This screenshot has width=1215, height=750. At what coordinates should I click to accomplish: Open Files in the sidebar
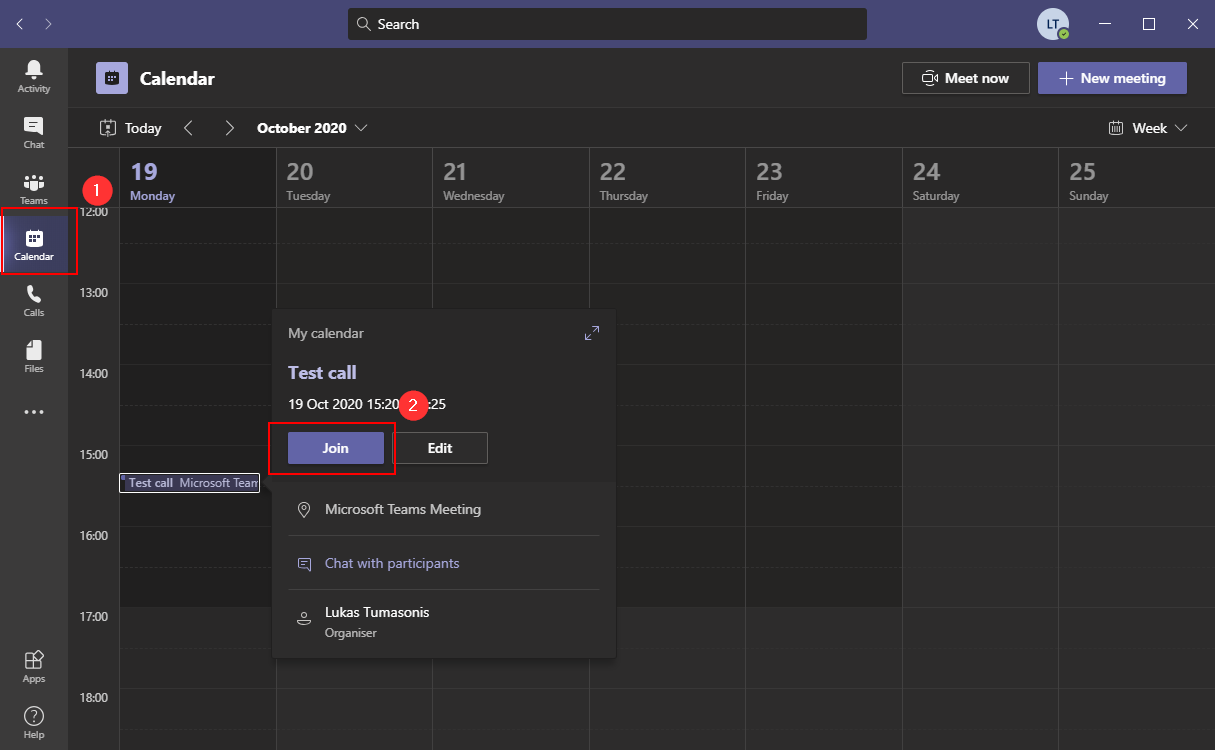pyautogui.click(x=34, y=356)
